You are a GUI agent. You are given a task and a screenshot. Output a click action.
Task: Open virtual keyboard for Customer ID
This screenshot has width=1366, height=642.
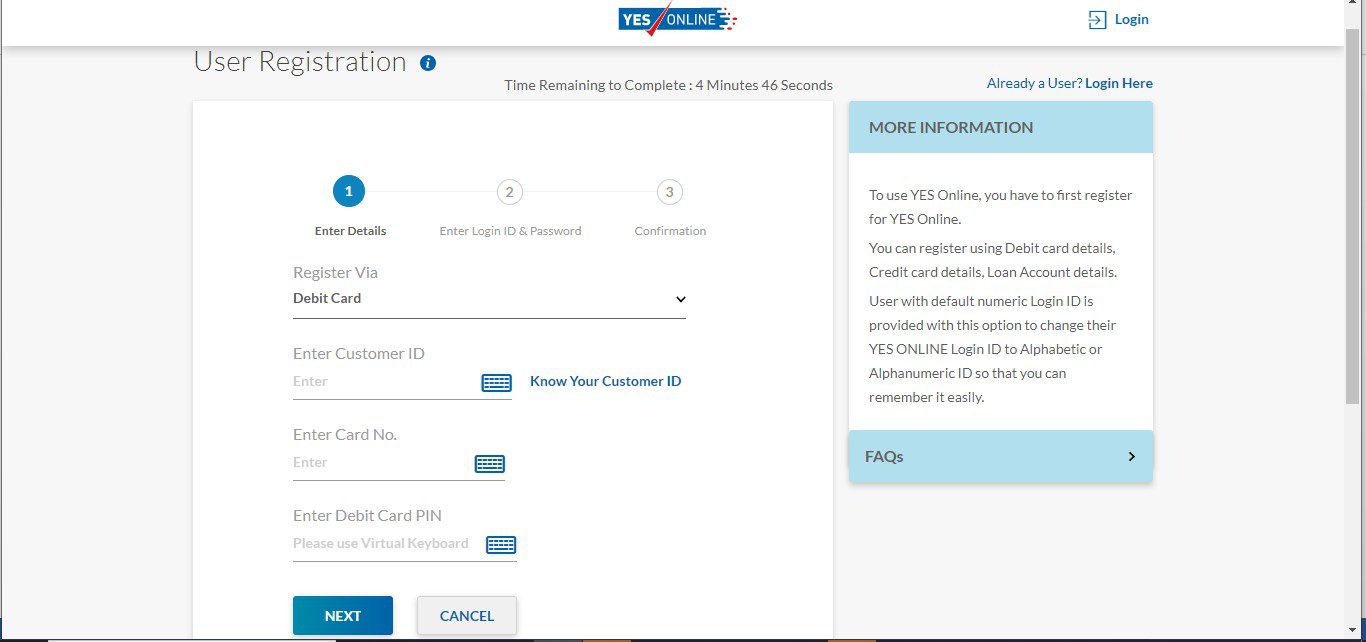(x=496, y=382)
